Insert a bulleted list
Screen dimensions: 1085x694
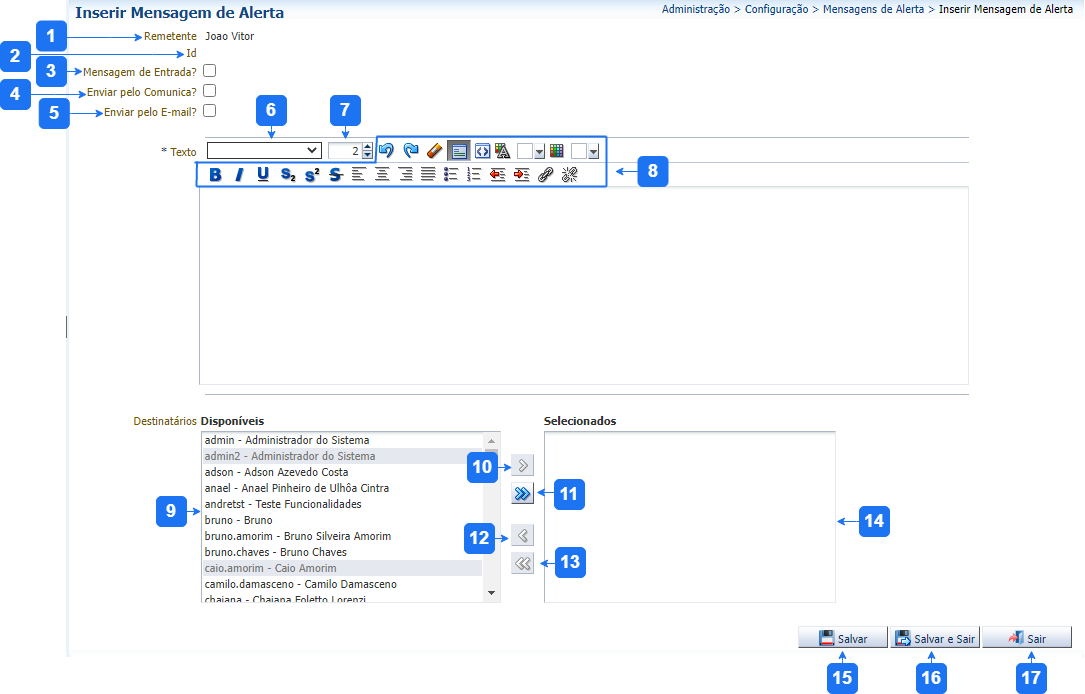click(x=451, y=175)
